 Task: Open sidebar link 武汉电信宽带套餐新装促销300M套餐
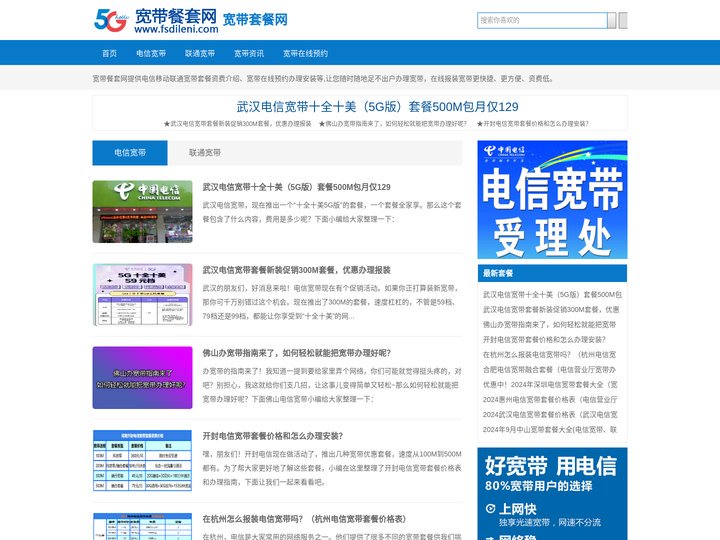pos(551,309)
